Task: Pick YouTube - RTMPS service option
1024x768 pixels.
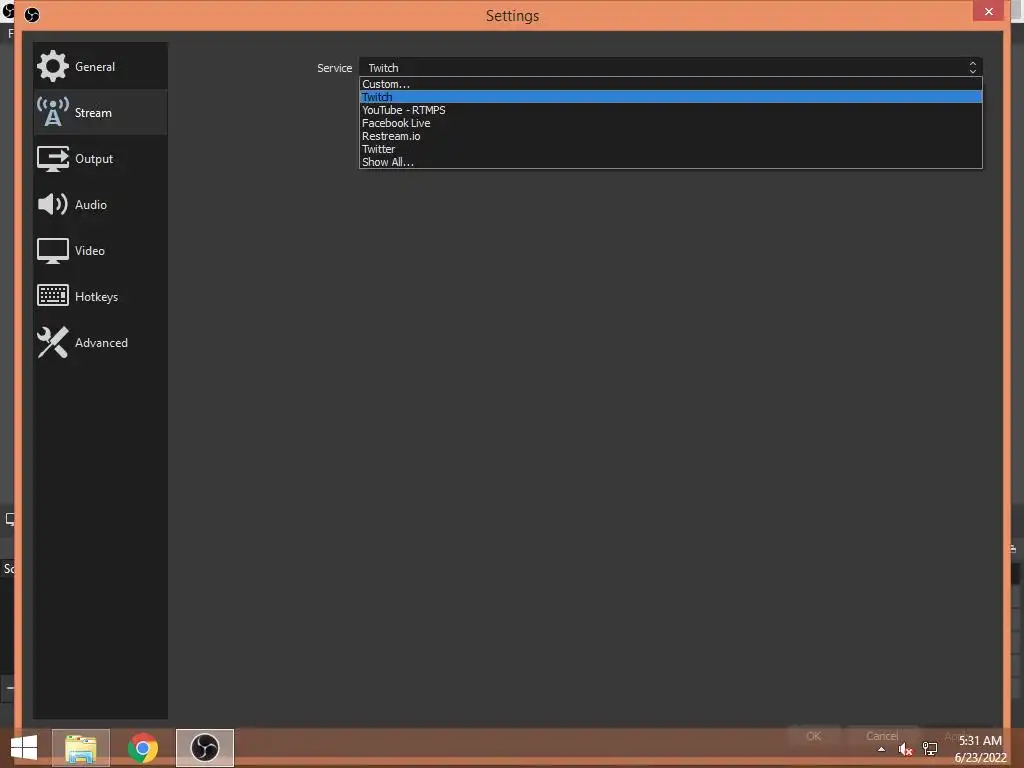Action: (x=671, y=110)
